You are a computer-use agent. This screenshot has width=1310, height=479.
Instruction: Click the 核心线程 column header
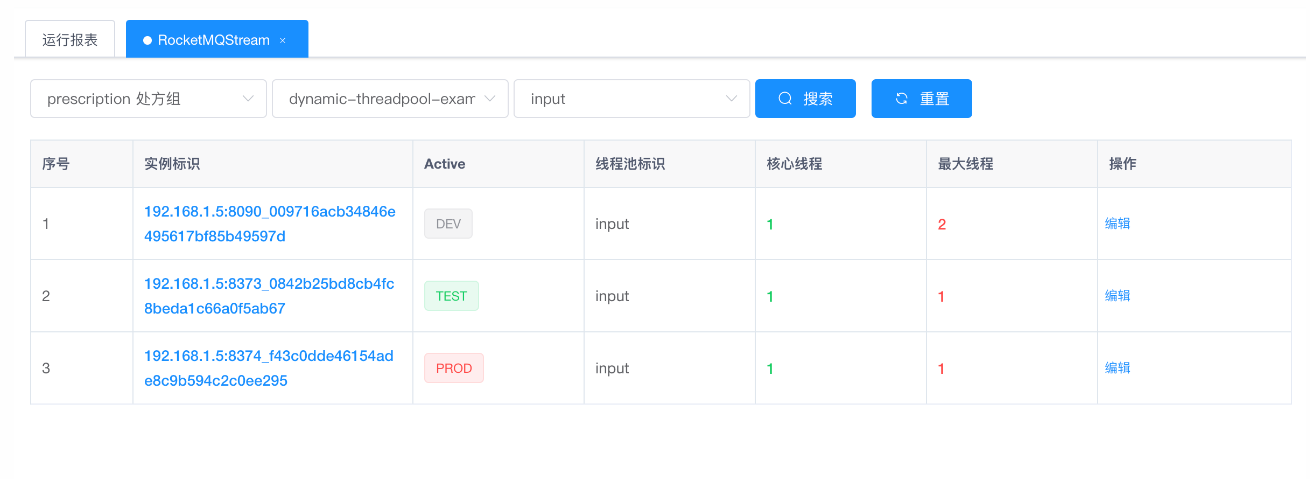[794, 164]
